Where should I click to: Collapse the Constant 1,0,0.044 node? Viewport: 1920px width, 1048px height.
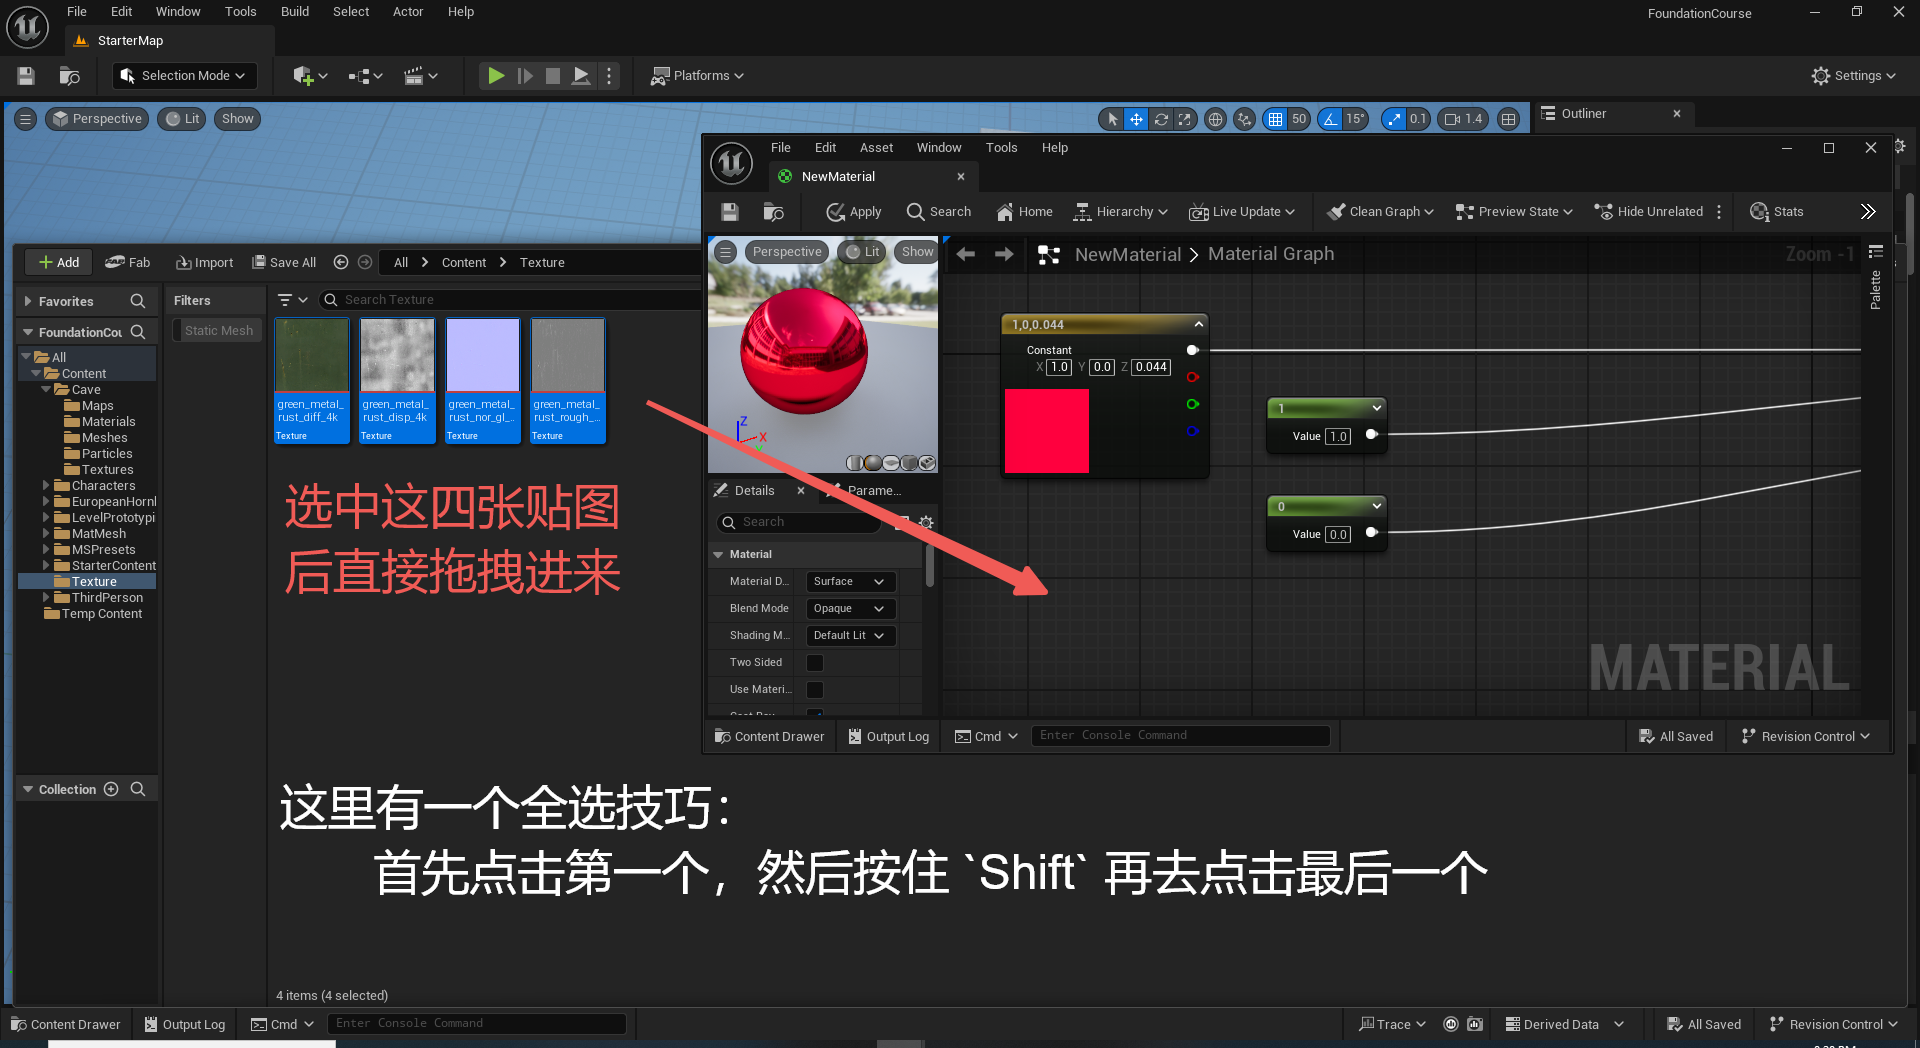point(1198,324)
